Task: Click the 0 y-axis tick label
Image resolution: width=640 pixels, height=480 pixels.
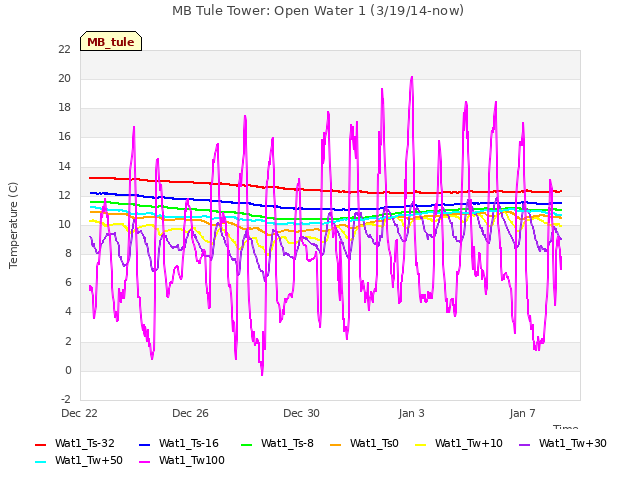Action: 68,371
